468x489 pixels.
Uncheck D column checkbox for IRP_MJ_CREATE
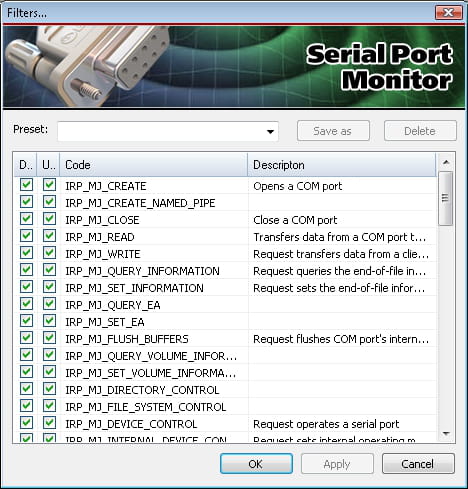(26, 184)
